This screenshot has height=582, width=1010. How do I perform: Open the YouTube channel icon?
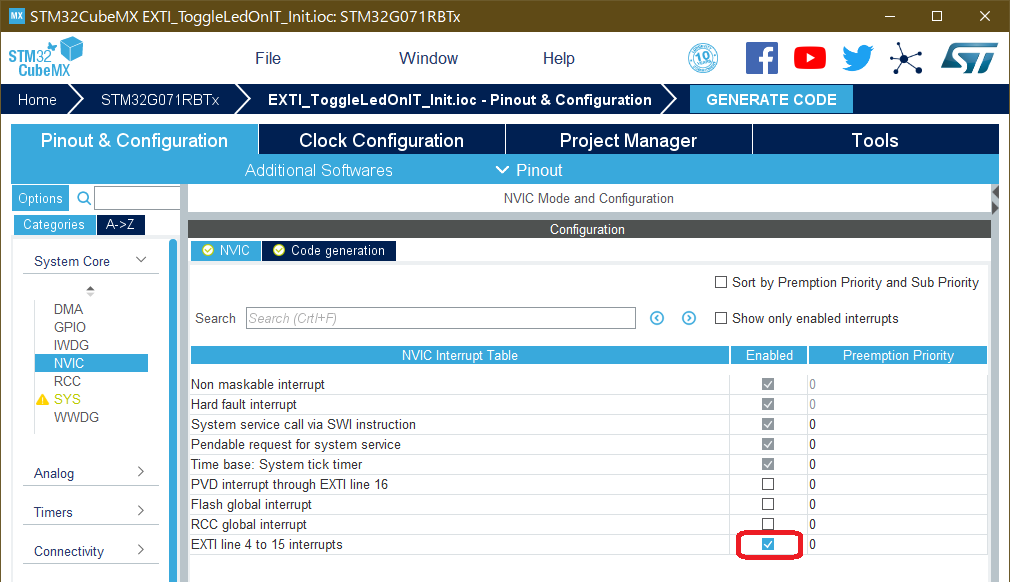point(810,59)
